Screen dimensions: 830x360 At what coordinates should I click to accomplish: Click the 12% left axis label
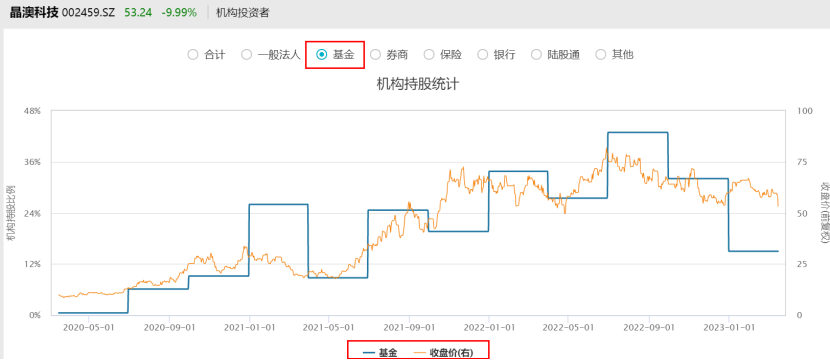[x=33, y=264]
